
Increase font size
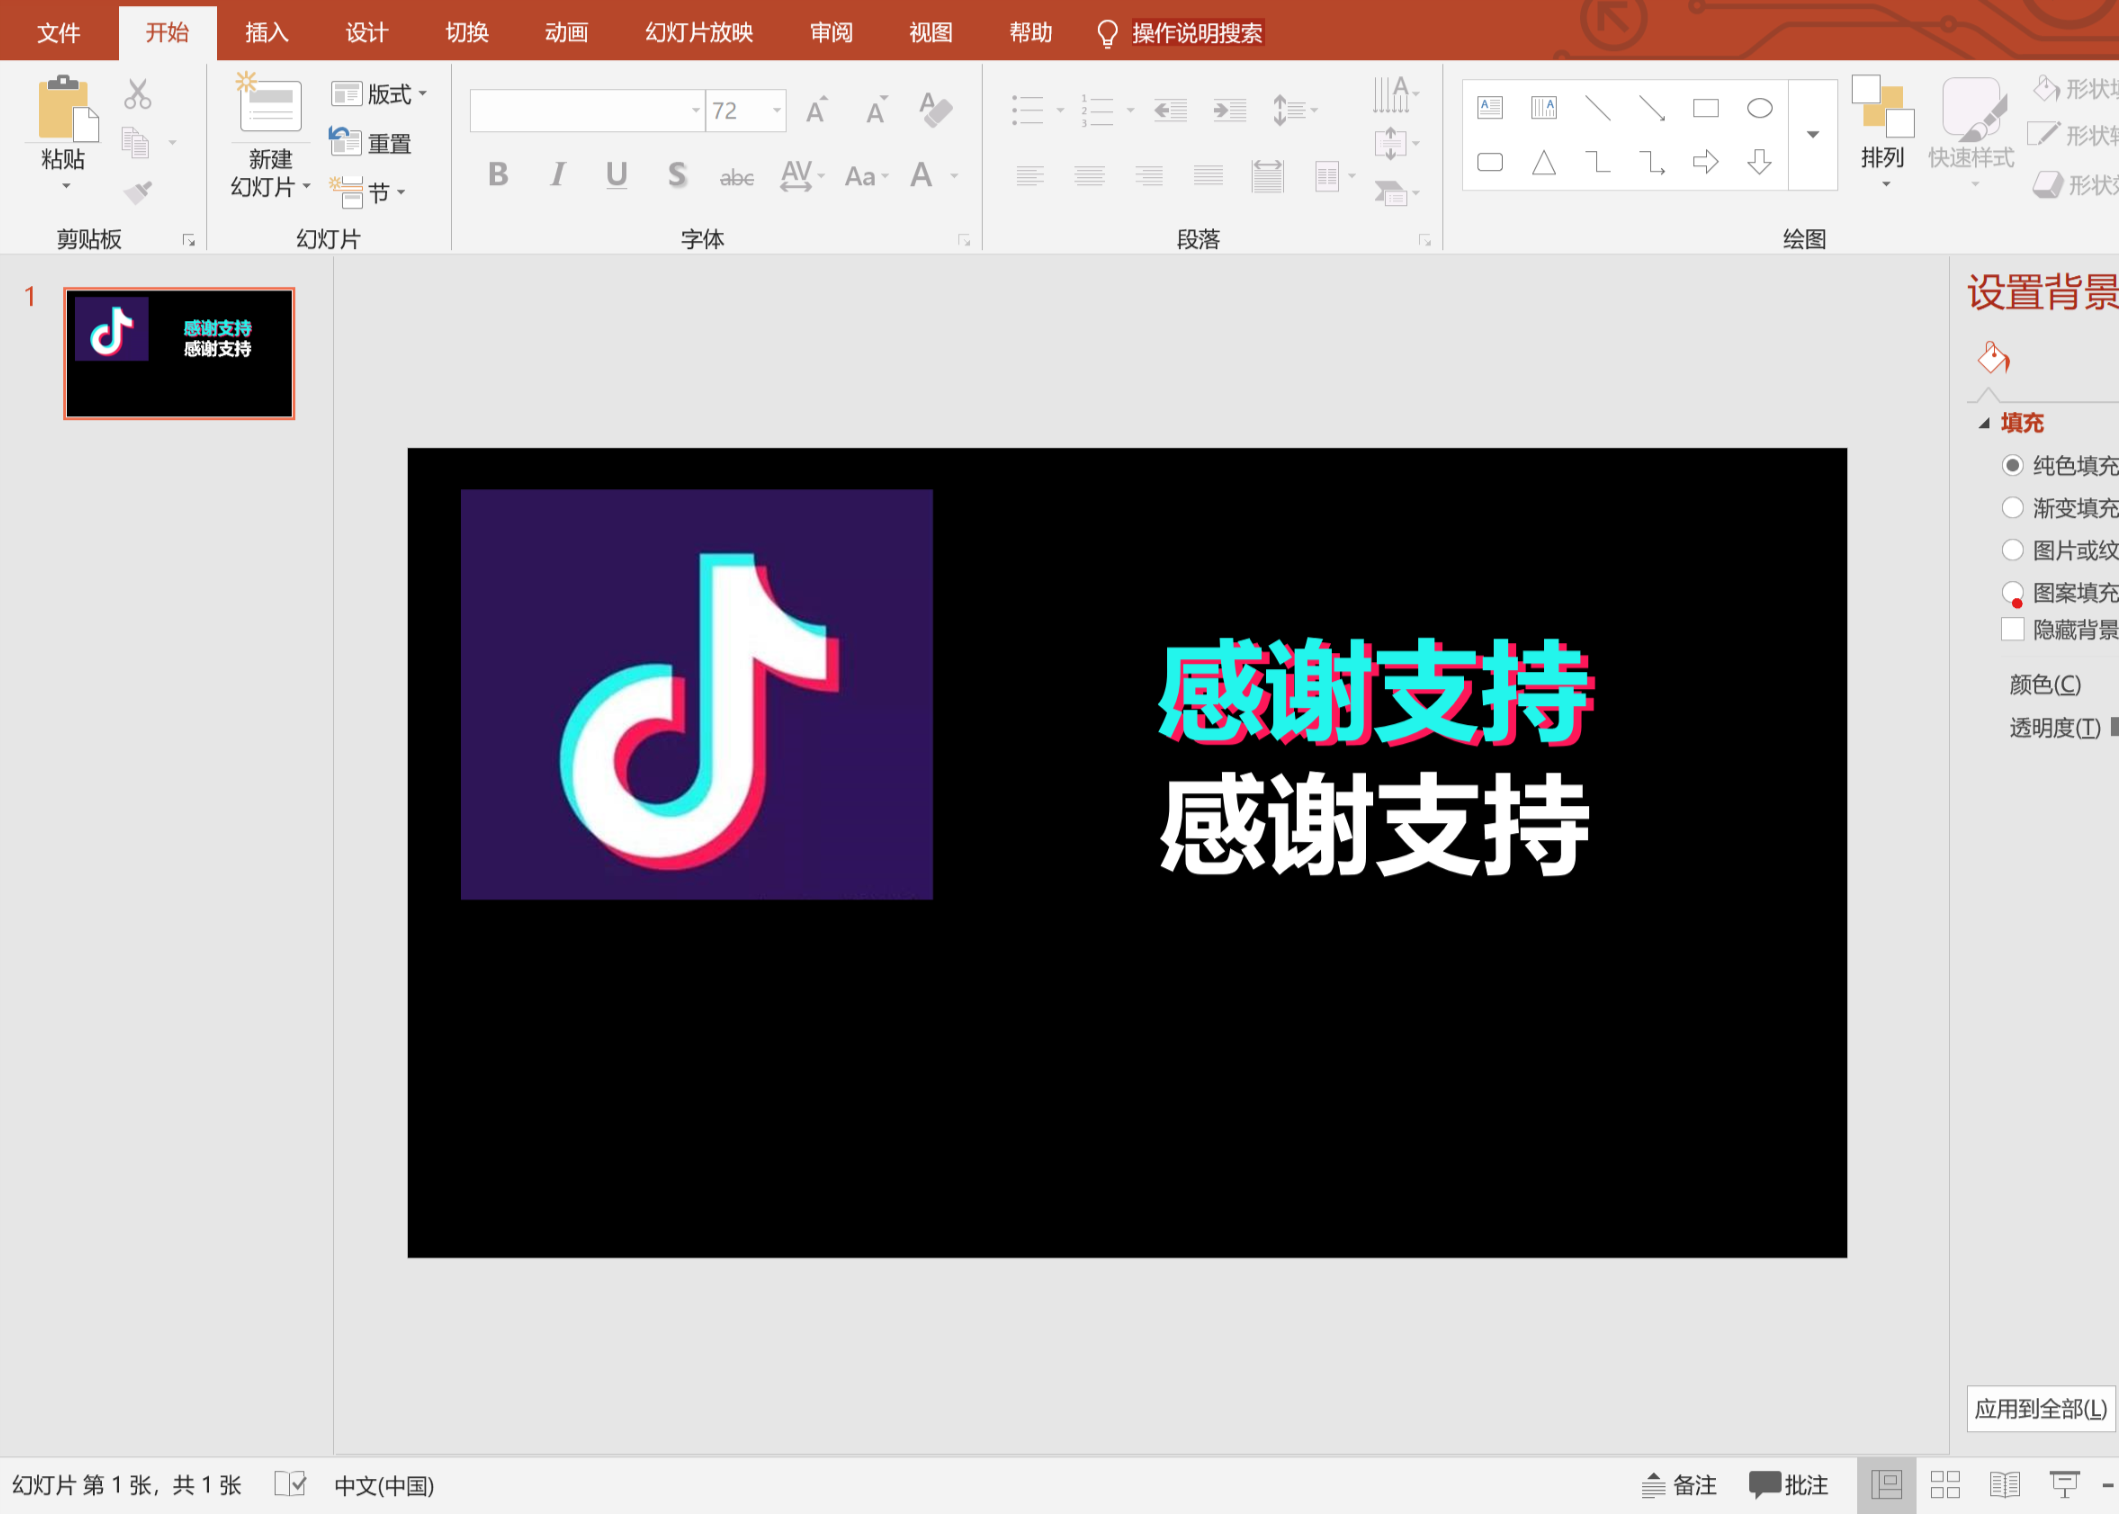pos(818,110)
